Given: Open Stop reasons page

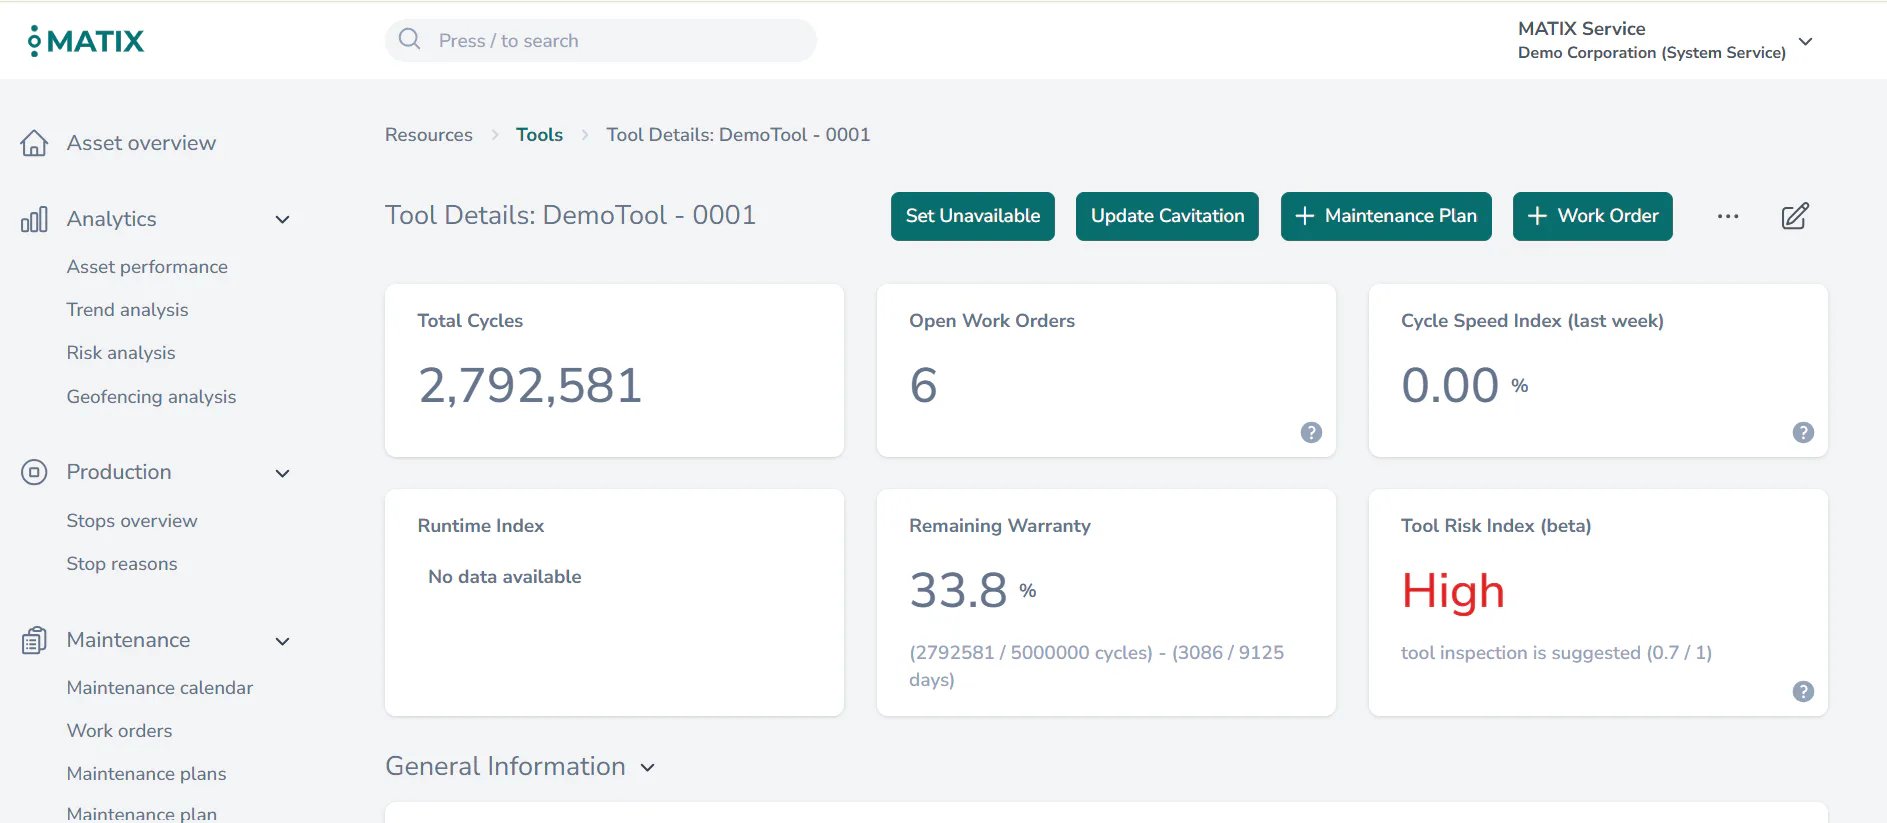Looking at the screenshot, I should coord(122,564).
